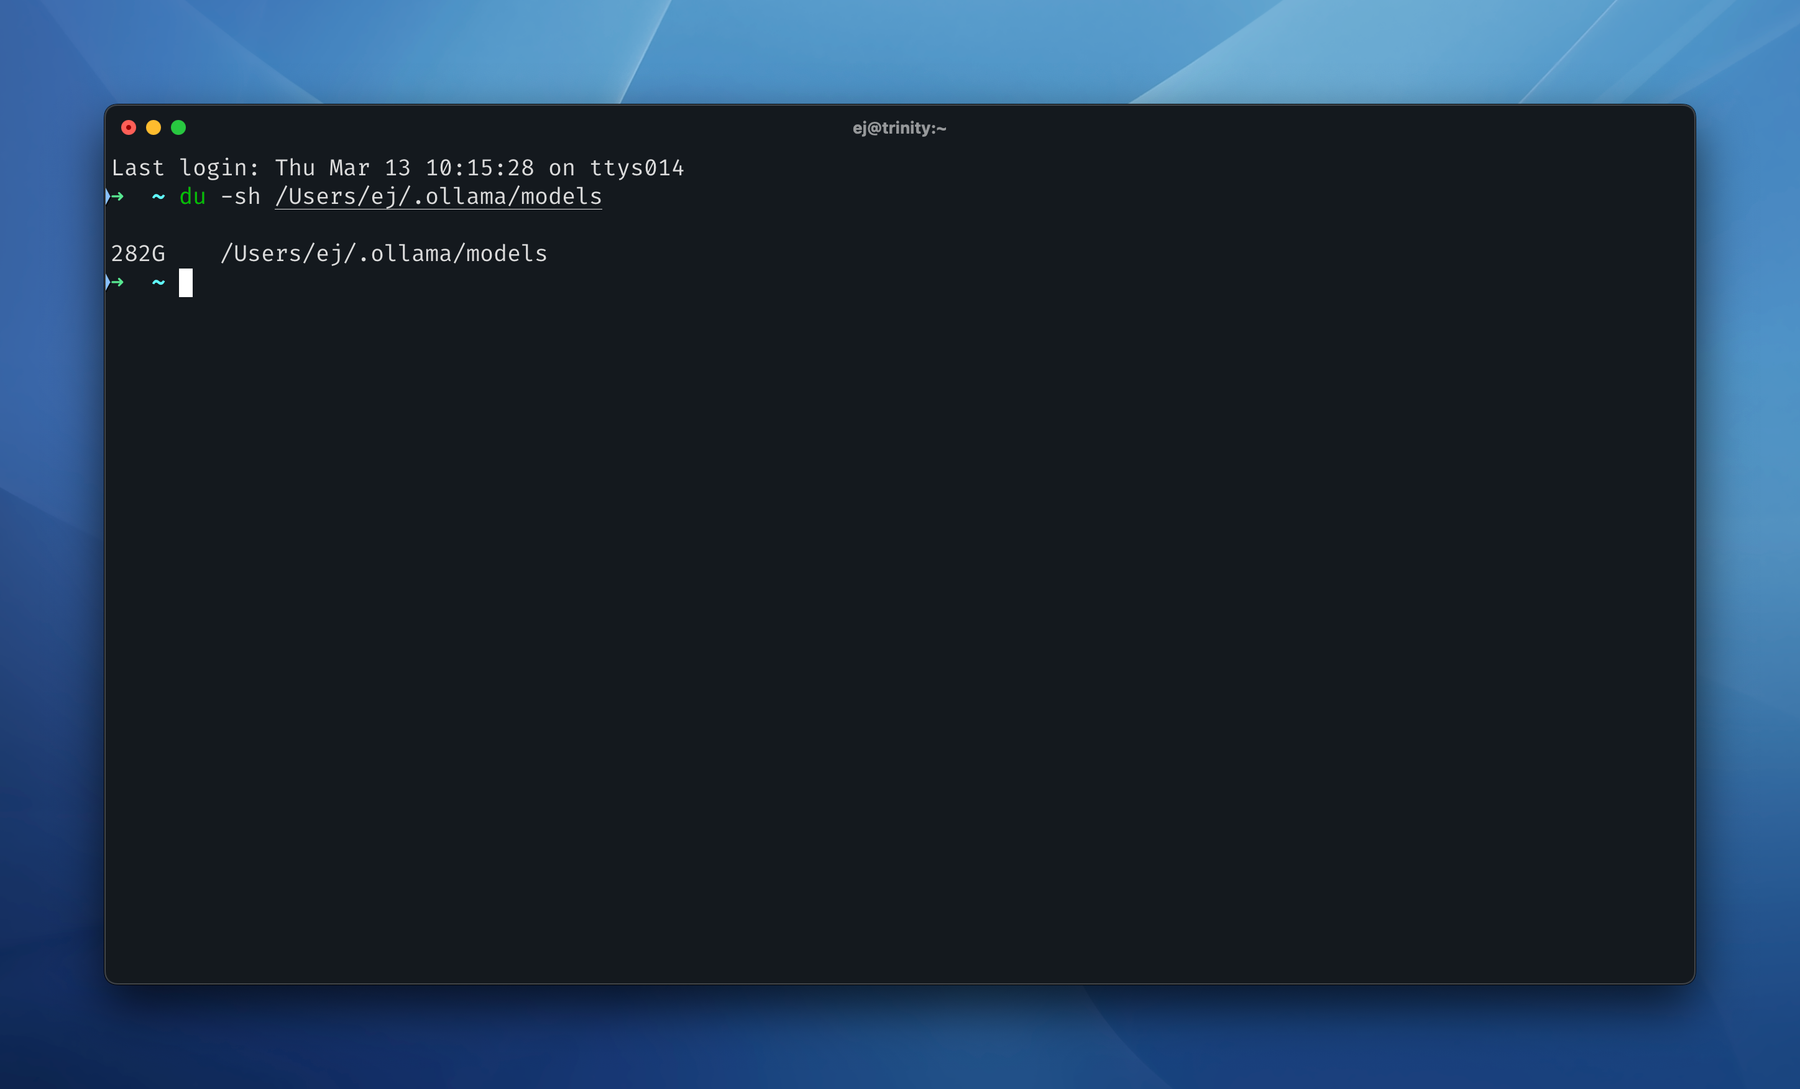Click the arrow on the empty prompt
This screenshot has width=1800, height=1089.
click(116, 283)
